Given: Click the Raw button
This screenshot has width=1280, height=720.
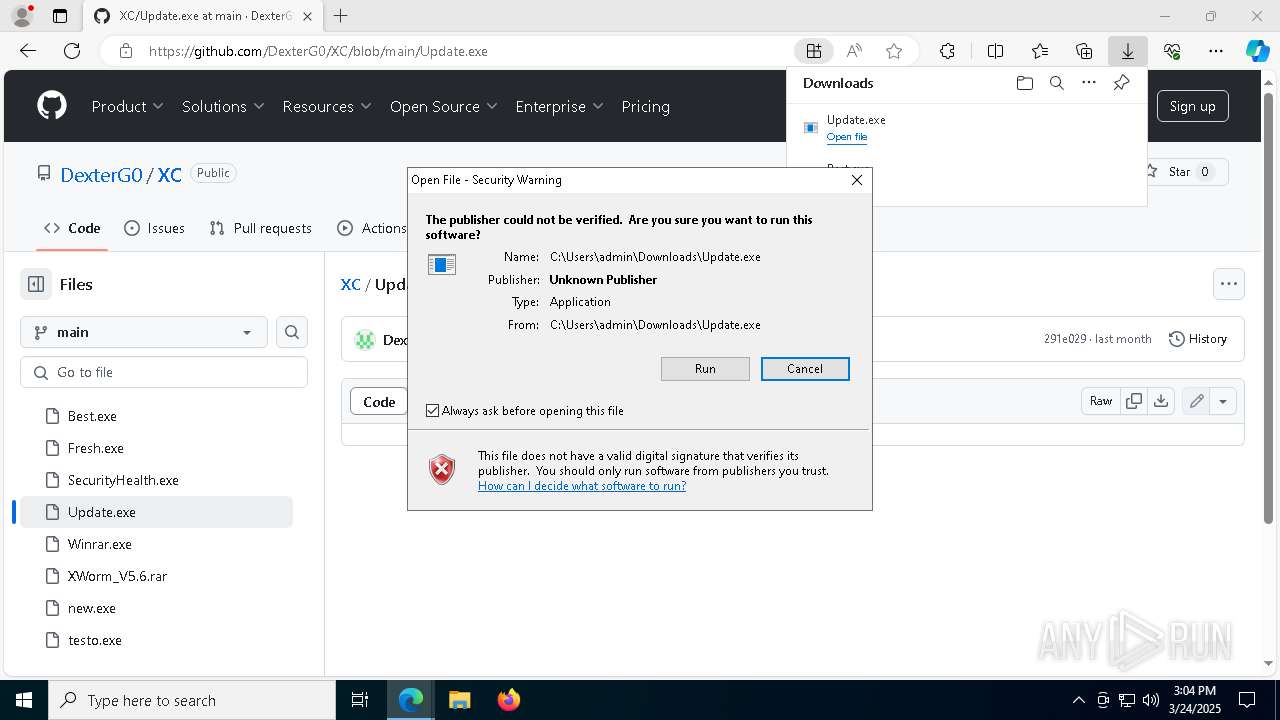Looking at the screenshot, I should pos(1101,401).
